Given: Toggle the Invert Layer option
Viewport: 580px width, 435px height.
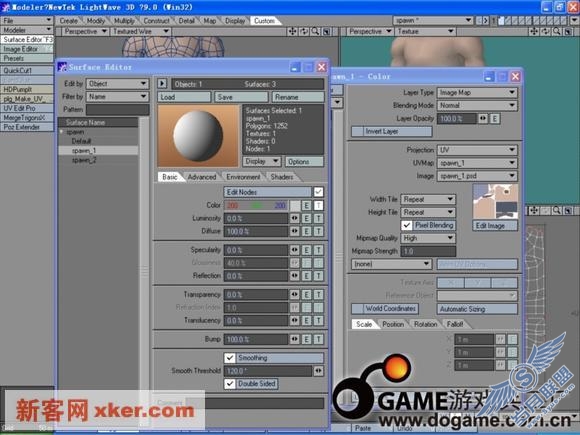Looking at the screenshot, I should (x=391, y=131).
